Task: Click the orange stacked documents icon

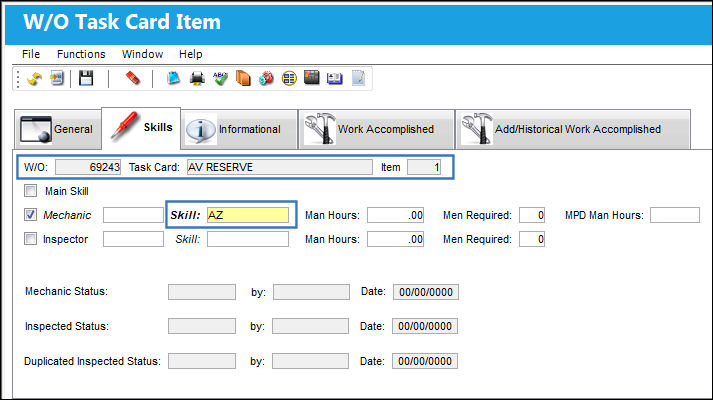Action: [243, 78]
